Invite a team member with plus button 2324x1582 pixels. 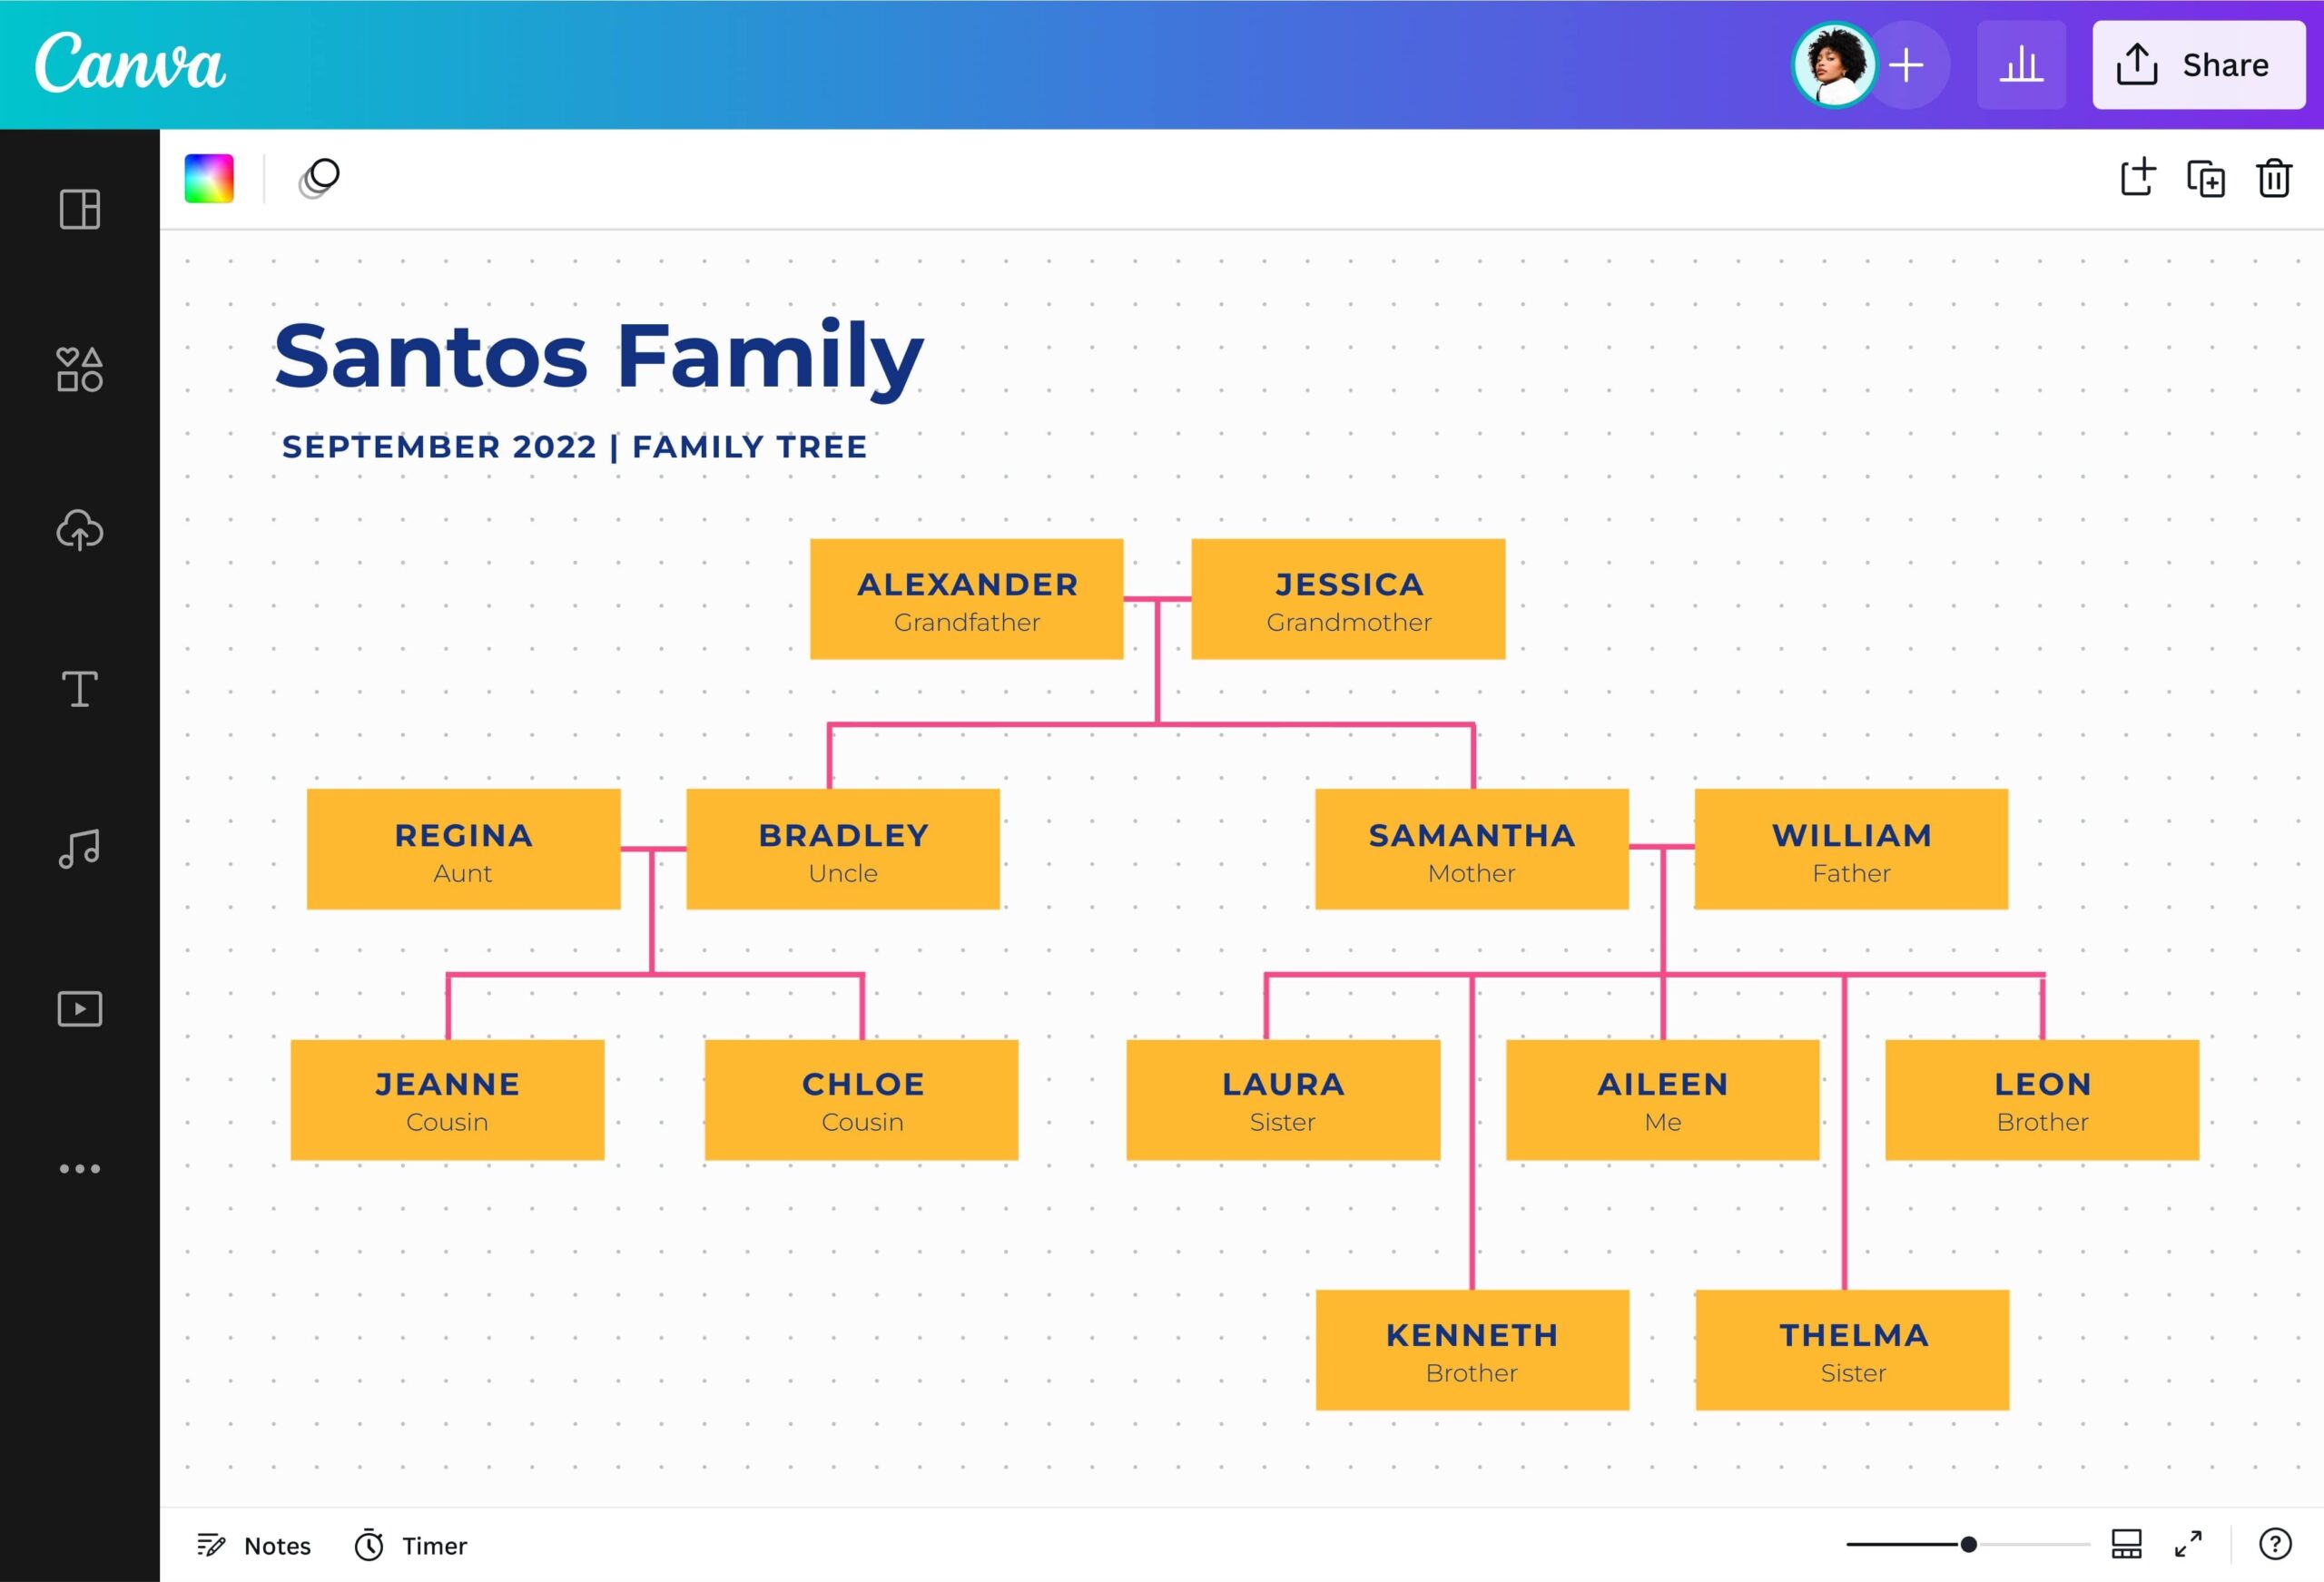[x=1907, y=64]
